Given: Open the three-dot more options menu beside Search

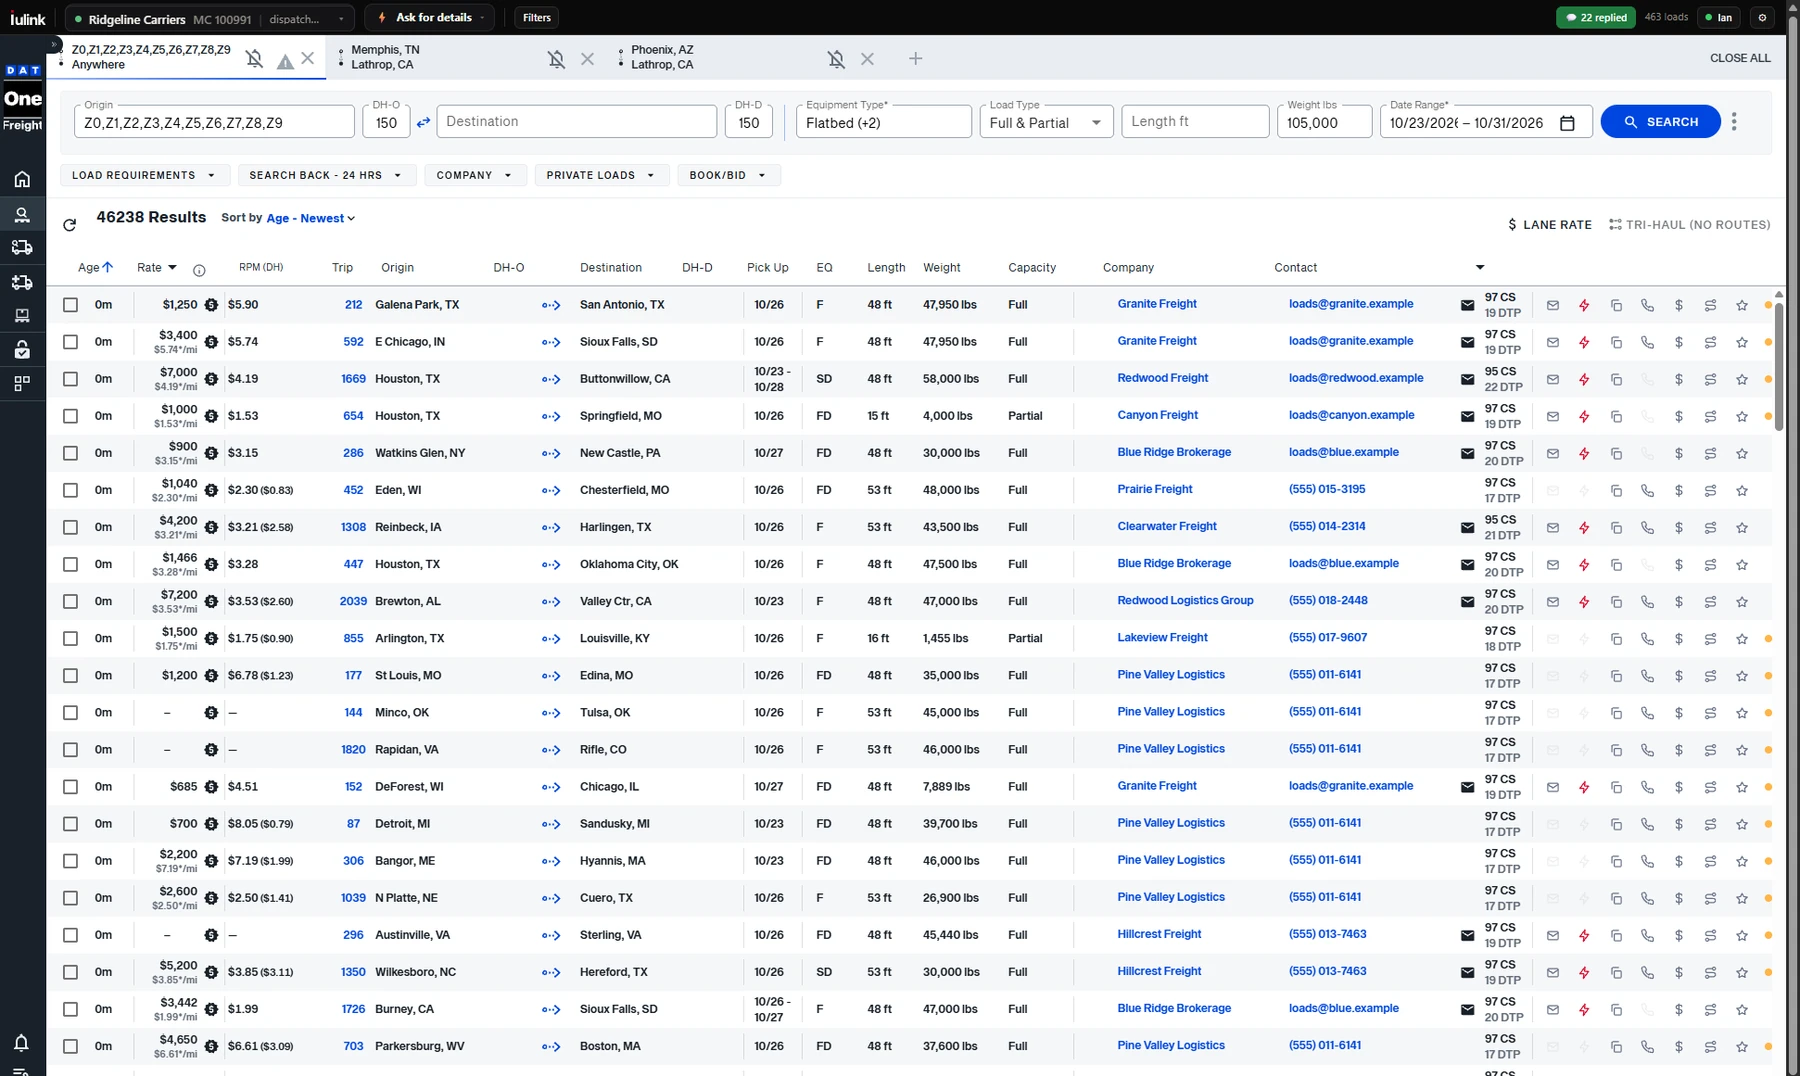Looking at the screenshot, I should [1734, 122].
